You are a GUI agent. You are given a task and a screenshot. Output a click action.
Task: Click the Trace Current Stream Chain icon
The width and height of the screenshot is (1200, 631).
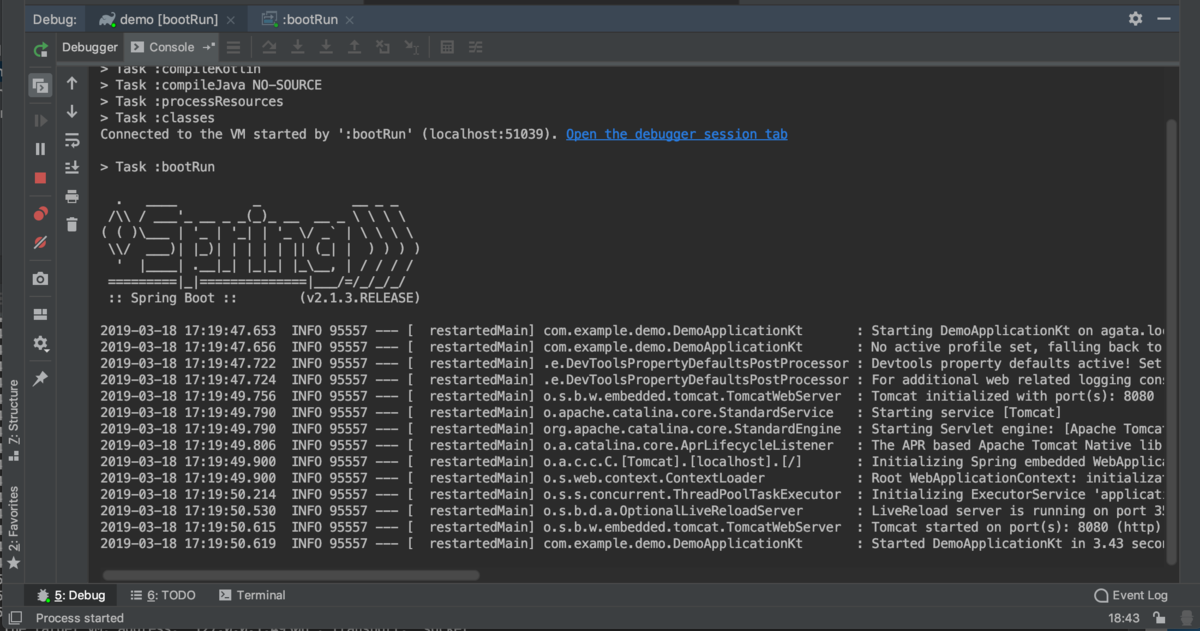coord(476,47)
